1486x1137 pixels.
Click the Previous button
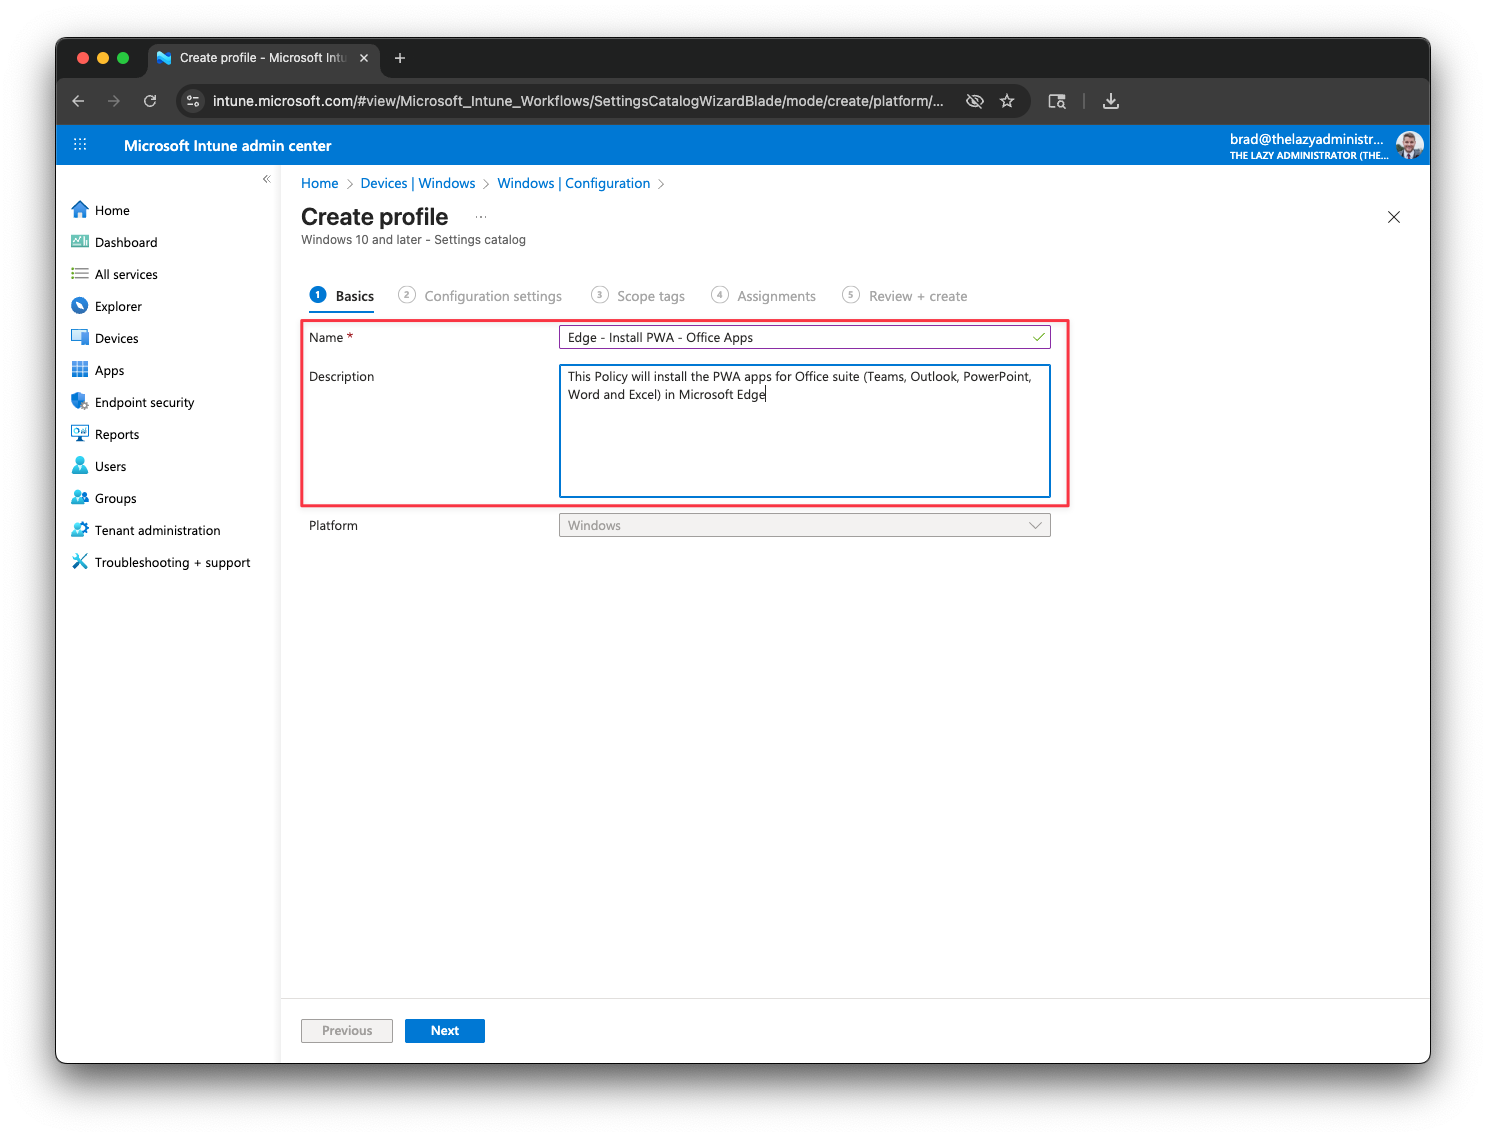pyautogui.click(x=347, y=1031)
